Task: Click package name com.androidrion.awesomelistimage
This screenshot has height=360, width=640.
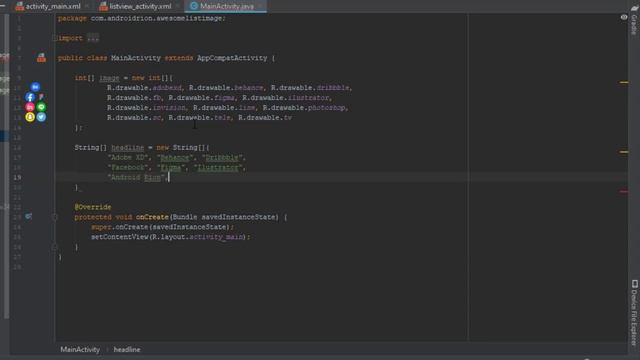Action: [x=156, y=18]
